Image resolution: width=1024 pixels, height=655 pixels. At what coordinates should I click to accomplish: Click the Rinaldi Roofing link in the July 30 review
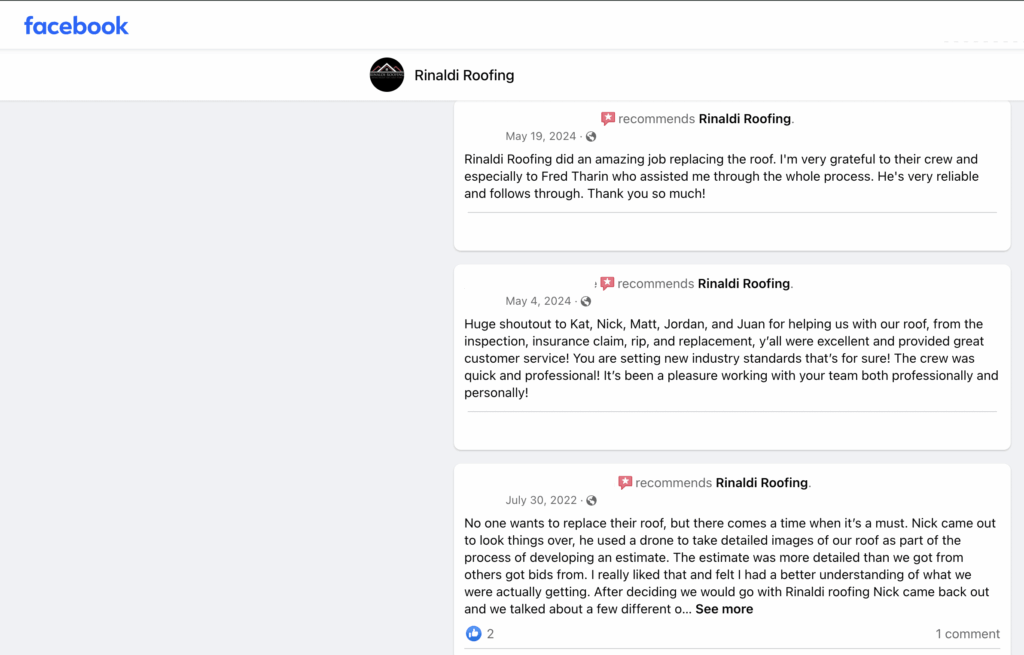762,482
